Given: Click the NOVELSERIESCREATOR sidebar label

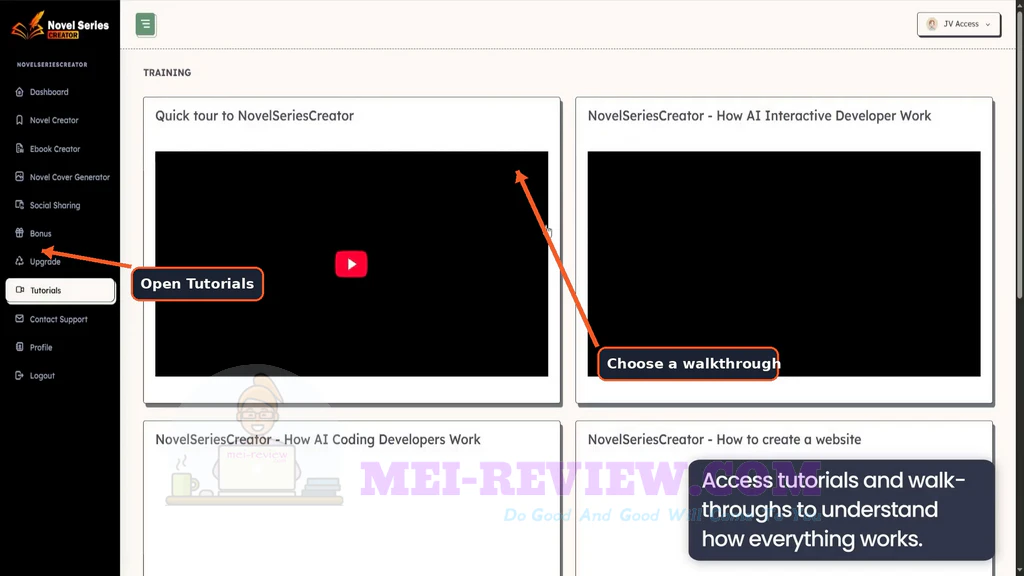Looking at the screenshot, I should point(52,65).
